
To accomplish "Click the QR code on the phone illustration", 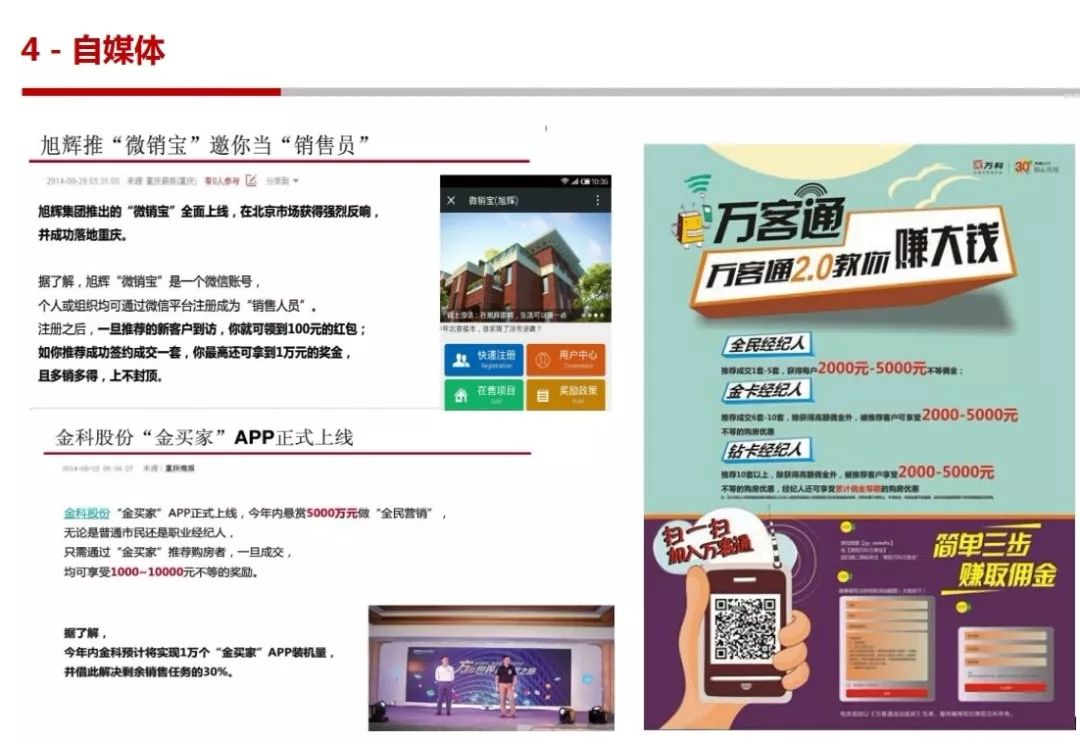I will coord(745,628).
